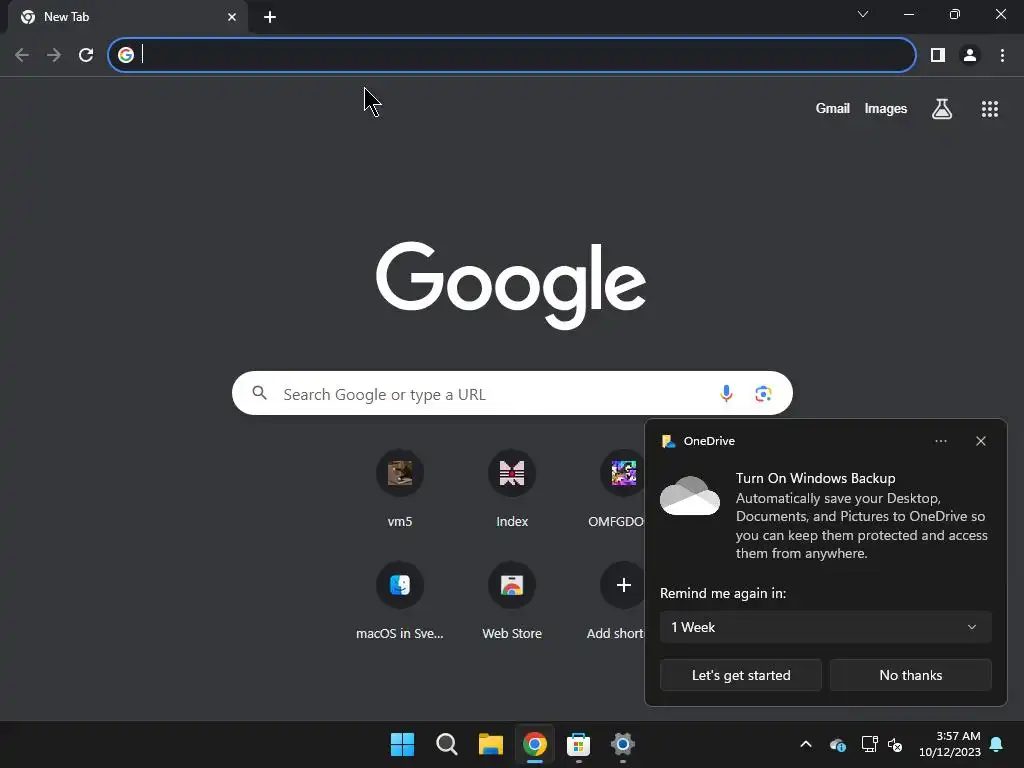Search by image with the Lens icon

pos(763,393)
